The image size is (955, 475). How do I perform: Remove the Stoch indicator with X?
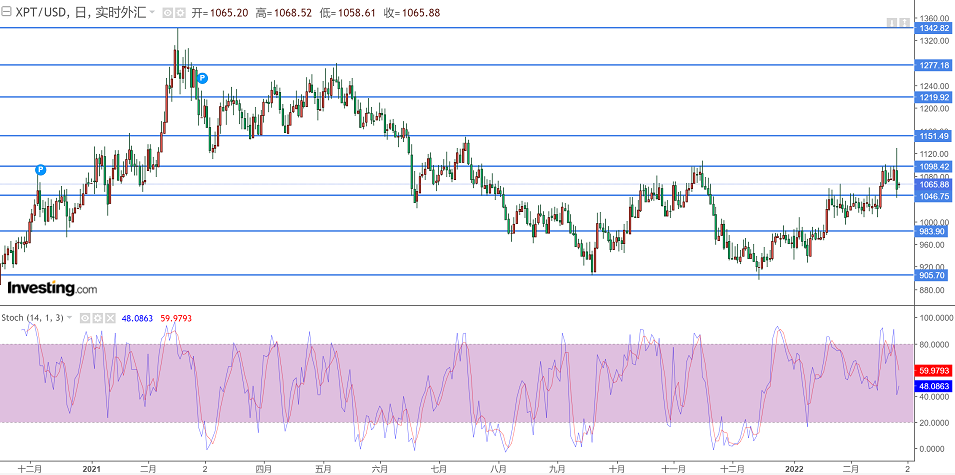point(110,318)
